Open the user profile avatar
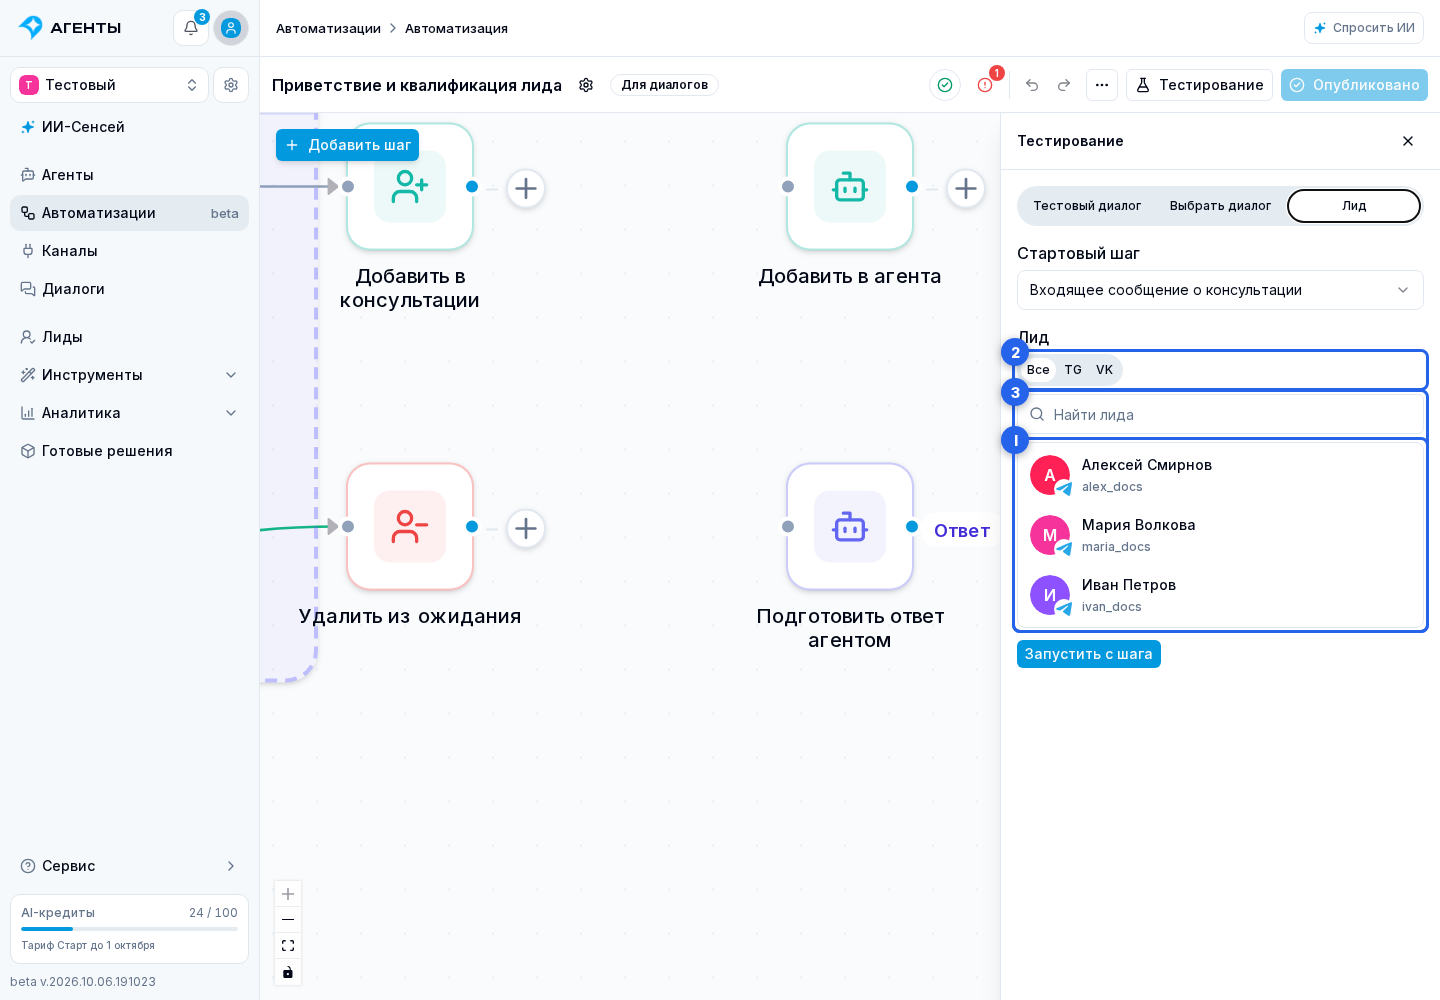The image size is (1440, 1000). click(231, 28)
